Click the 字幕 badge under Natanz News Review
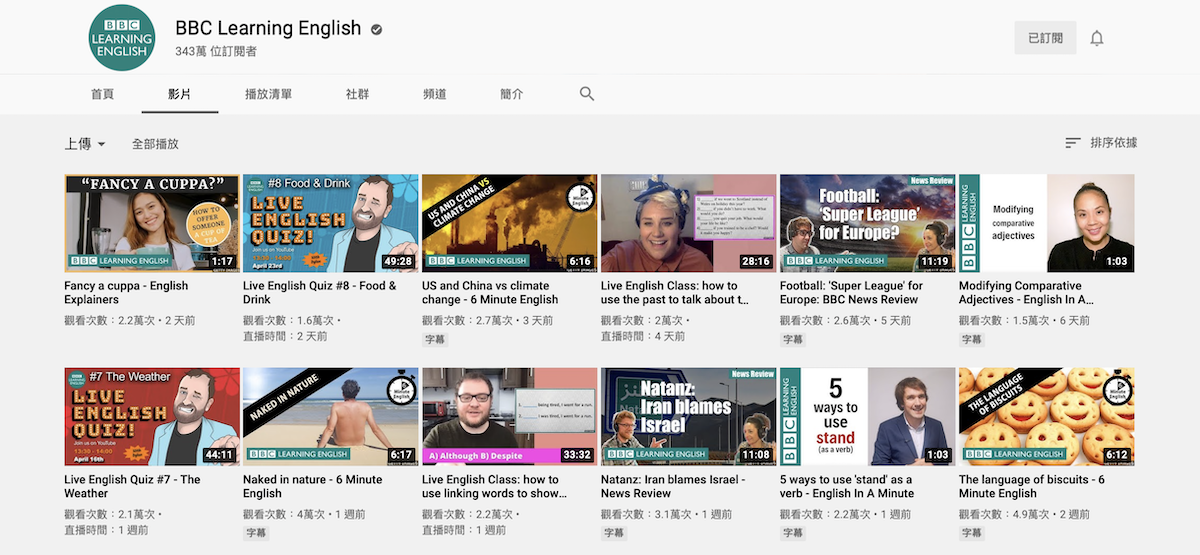The width and height of the screenshot is (1200, 555). click(614, 533)
